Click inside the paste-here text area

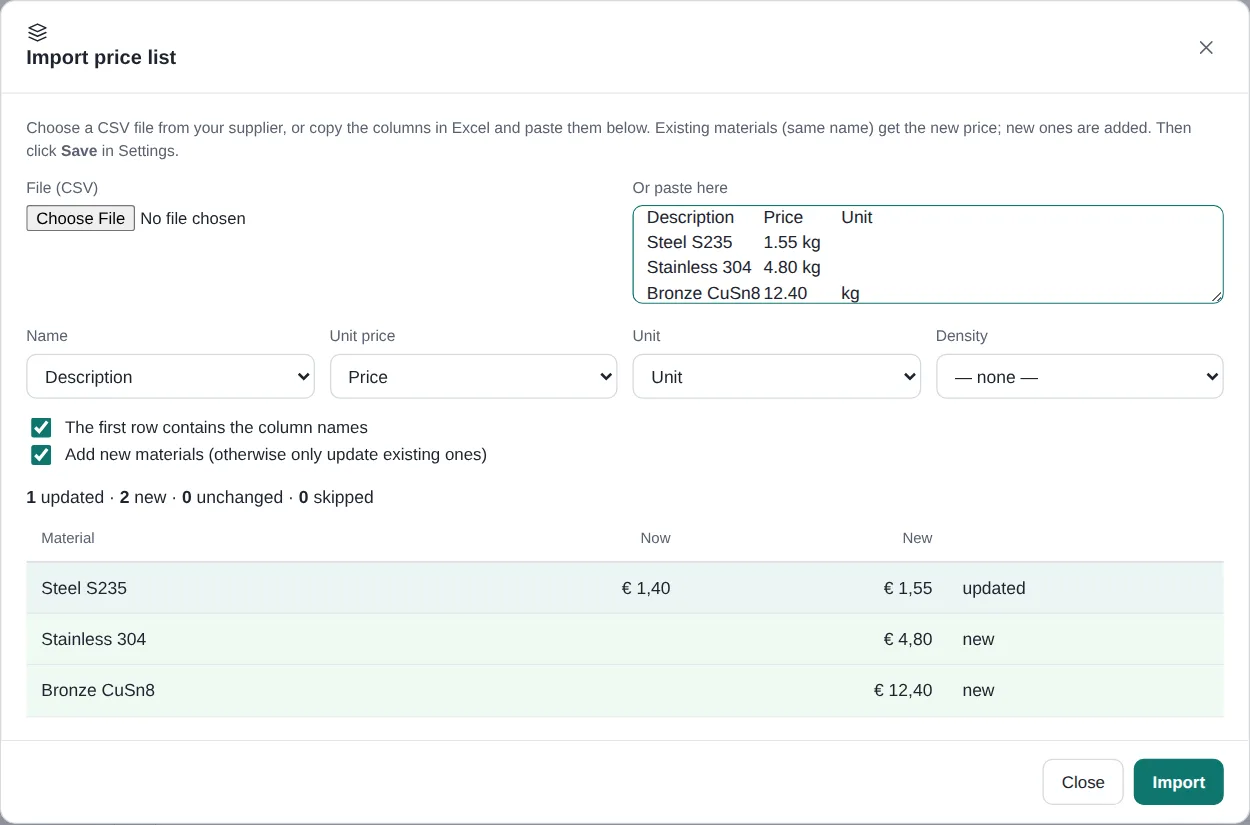pos(928,254)
